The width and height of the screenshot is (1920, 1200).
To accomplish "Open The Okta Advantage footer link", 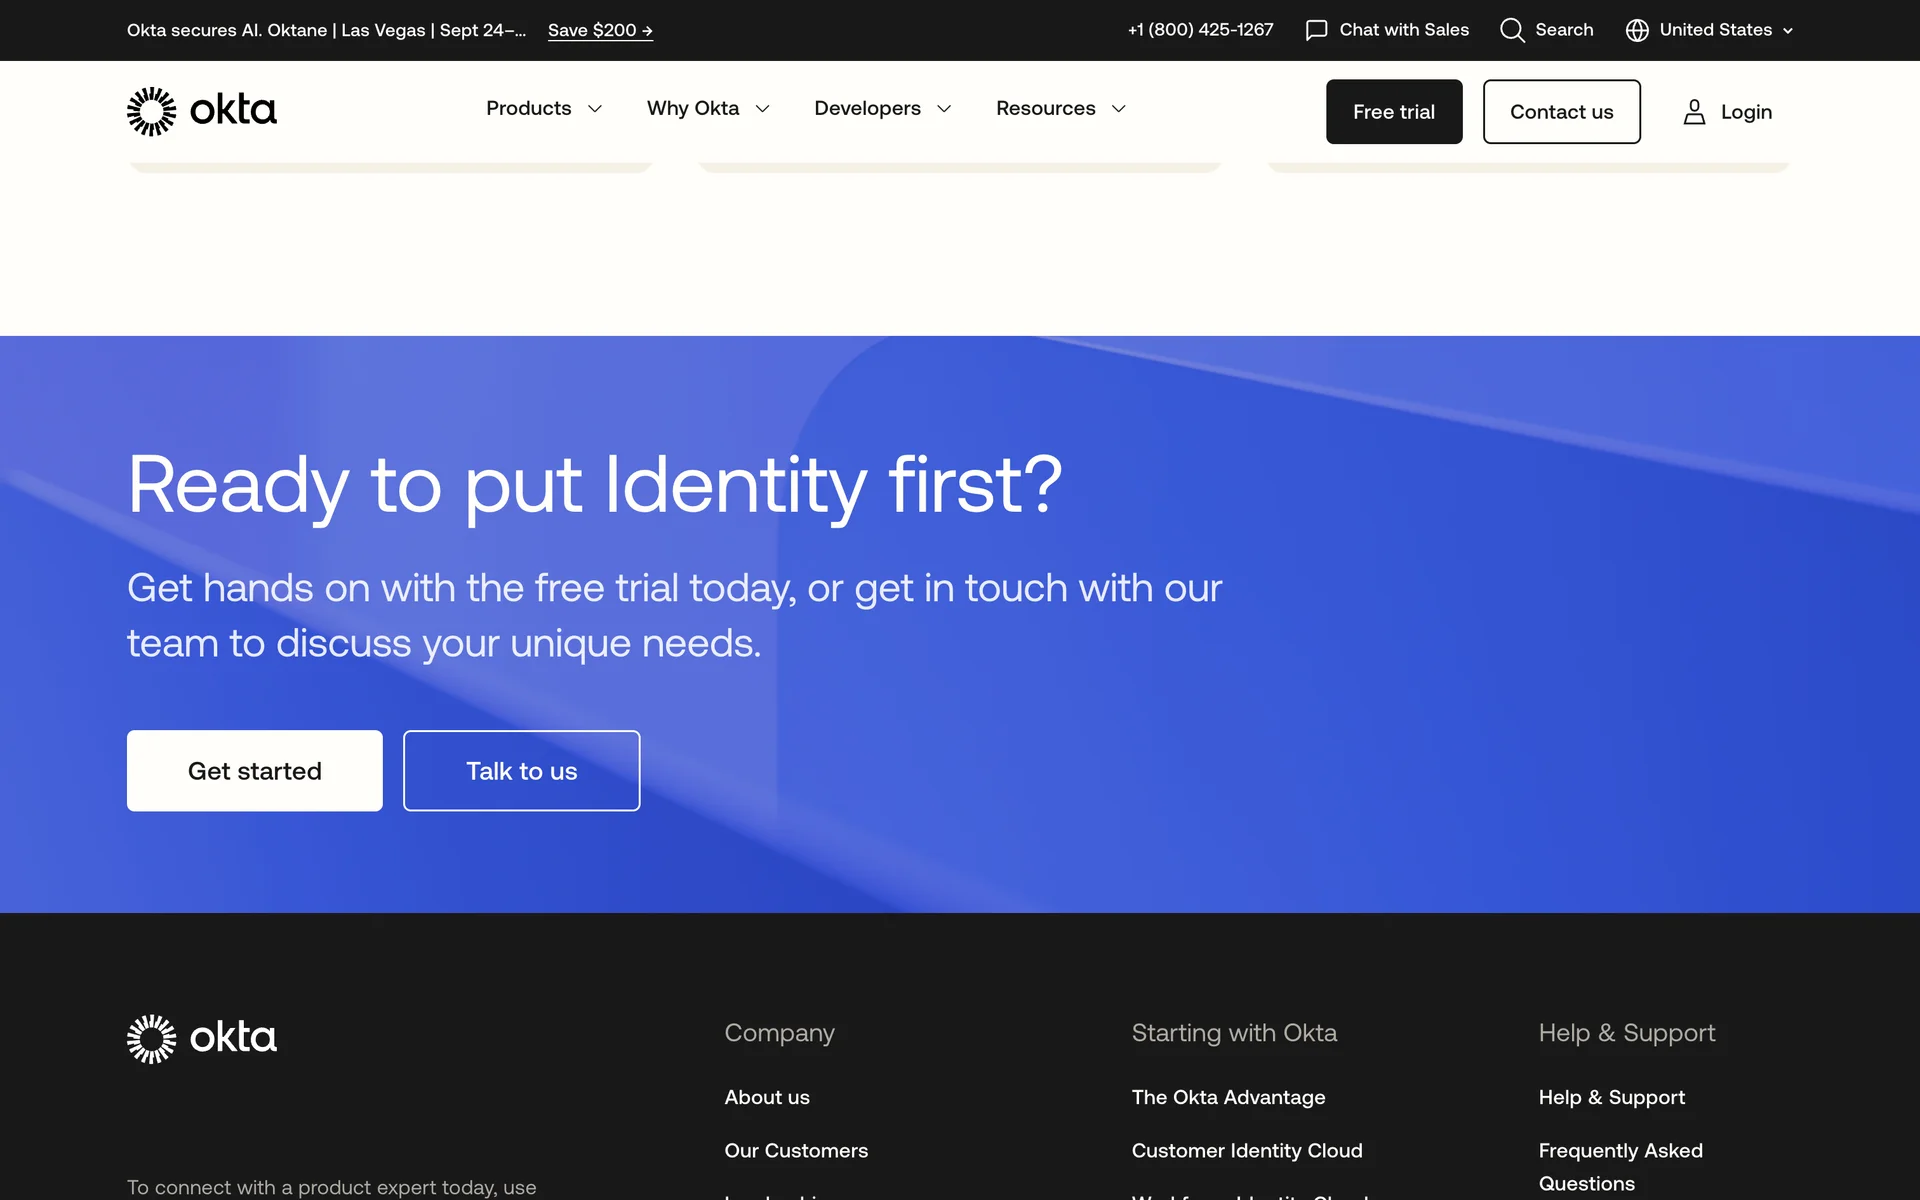I will coord(1228,1097).
